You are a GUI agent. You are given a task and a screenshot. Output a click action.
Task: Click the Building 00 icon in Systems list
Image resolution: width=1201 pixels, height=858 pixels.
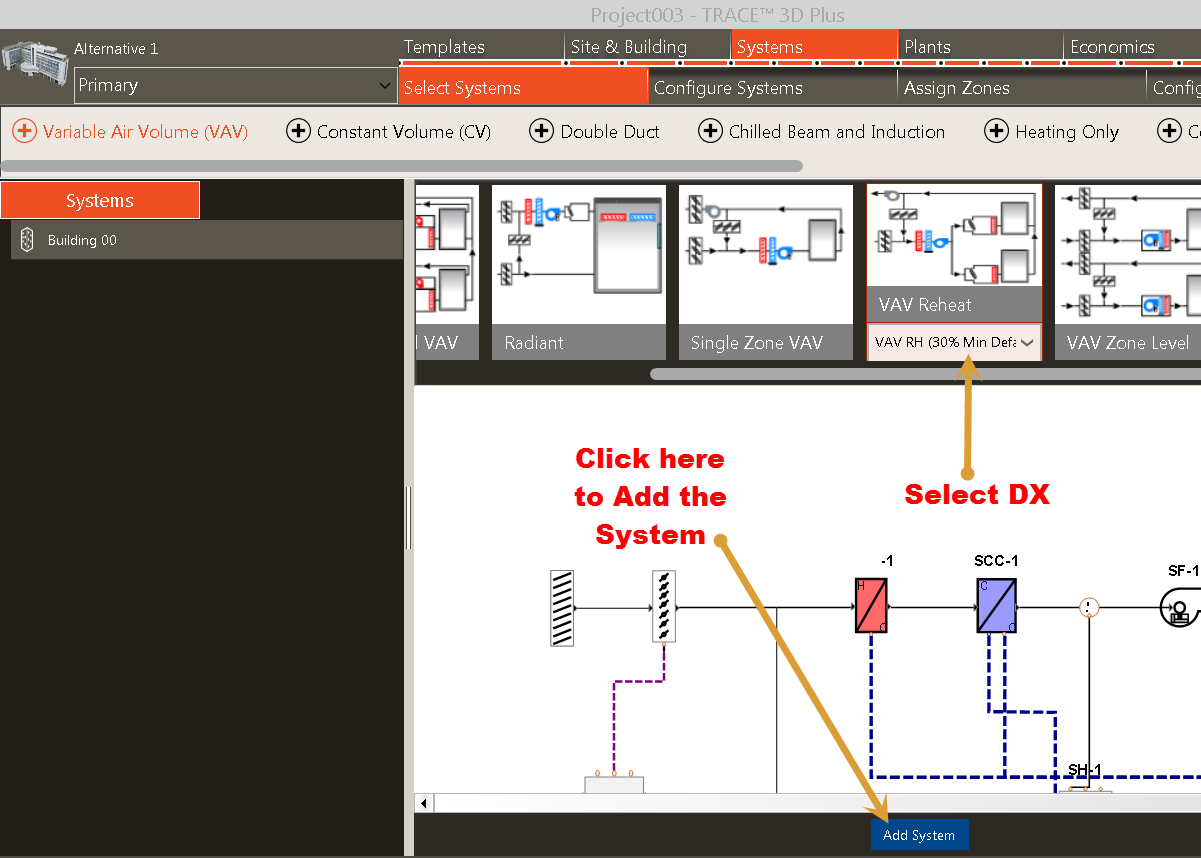tap(28, 240)
